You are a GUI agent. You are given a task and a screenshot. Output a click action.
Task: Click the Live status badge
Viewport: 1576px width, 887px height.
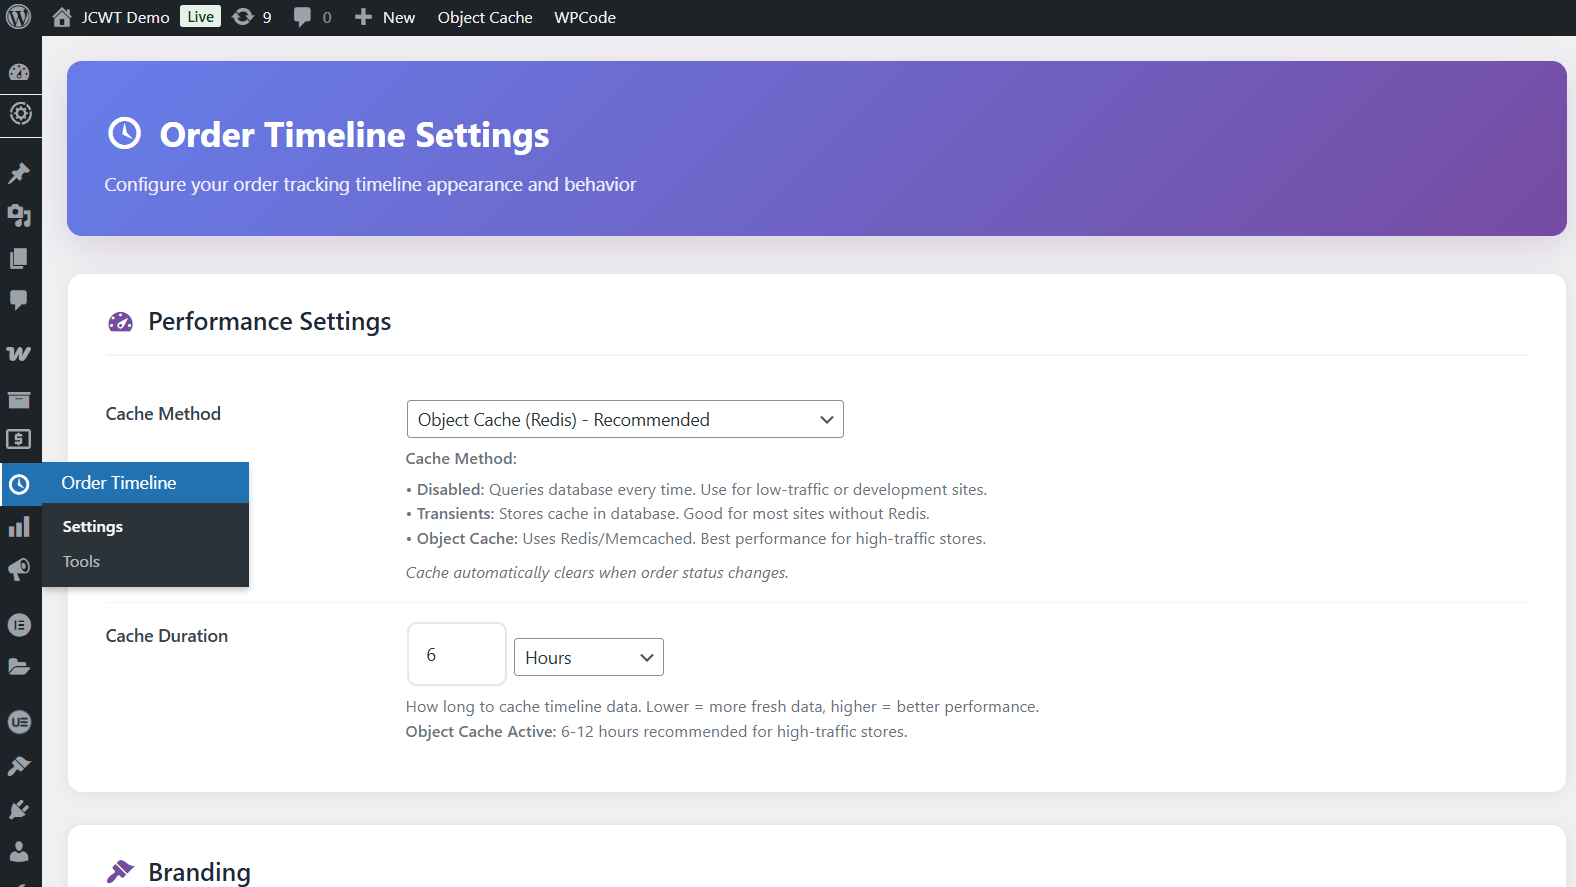(x=200, y=17)
